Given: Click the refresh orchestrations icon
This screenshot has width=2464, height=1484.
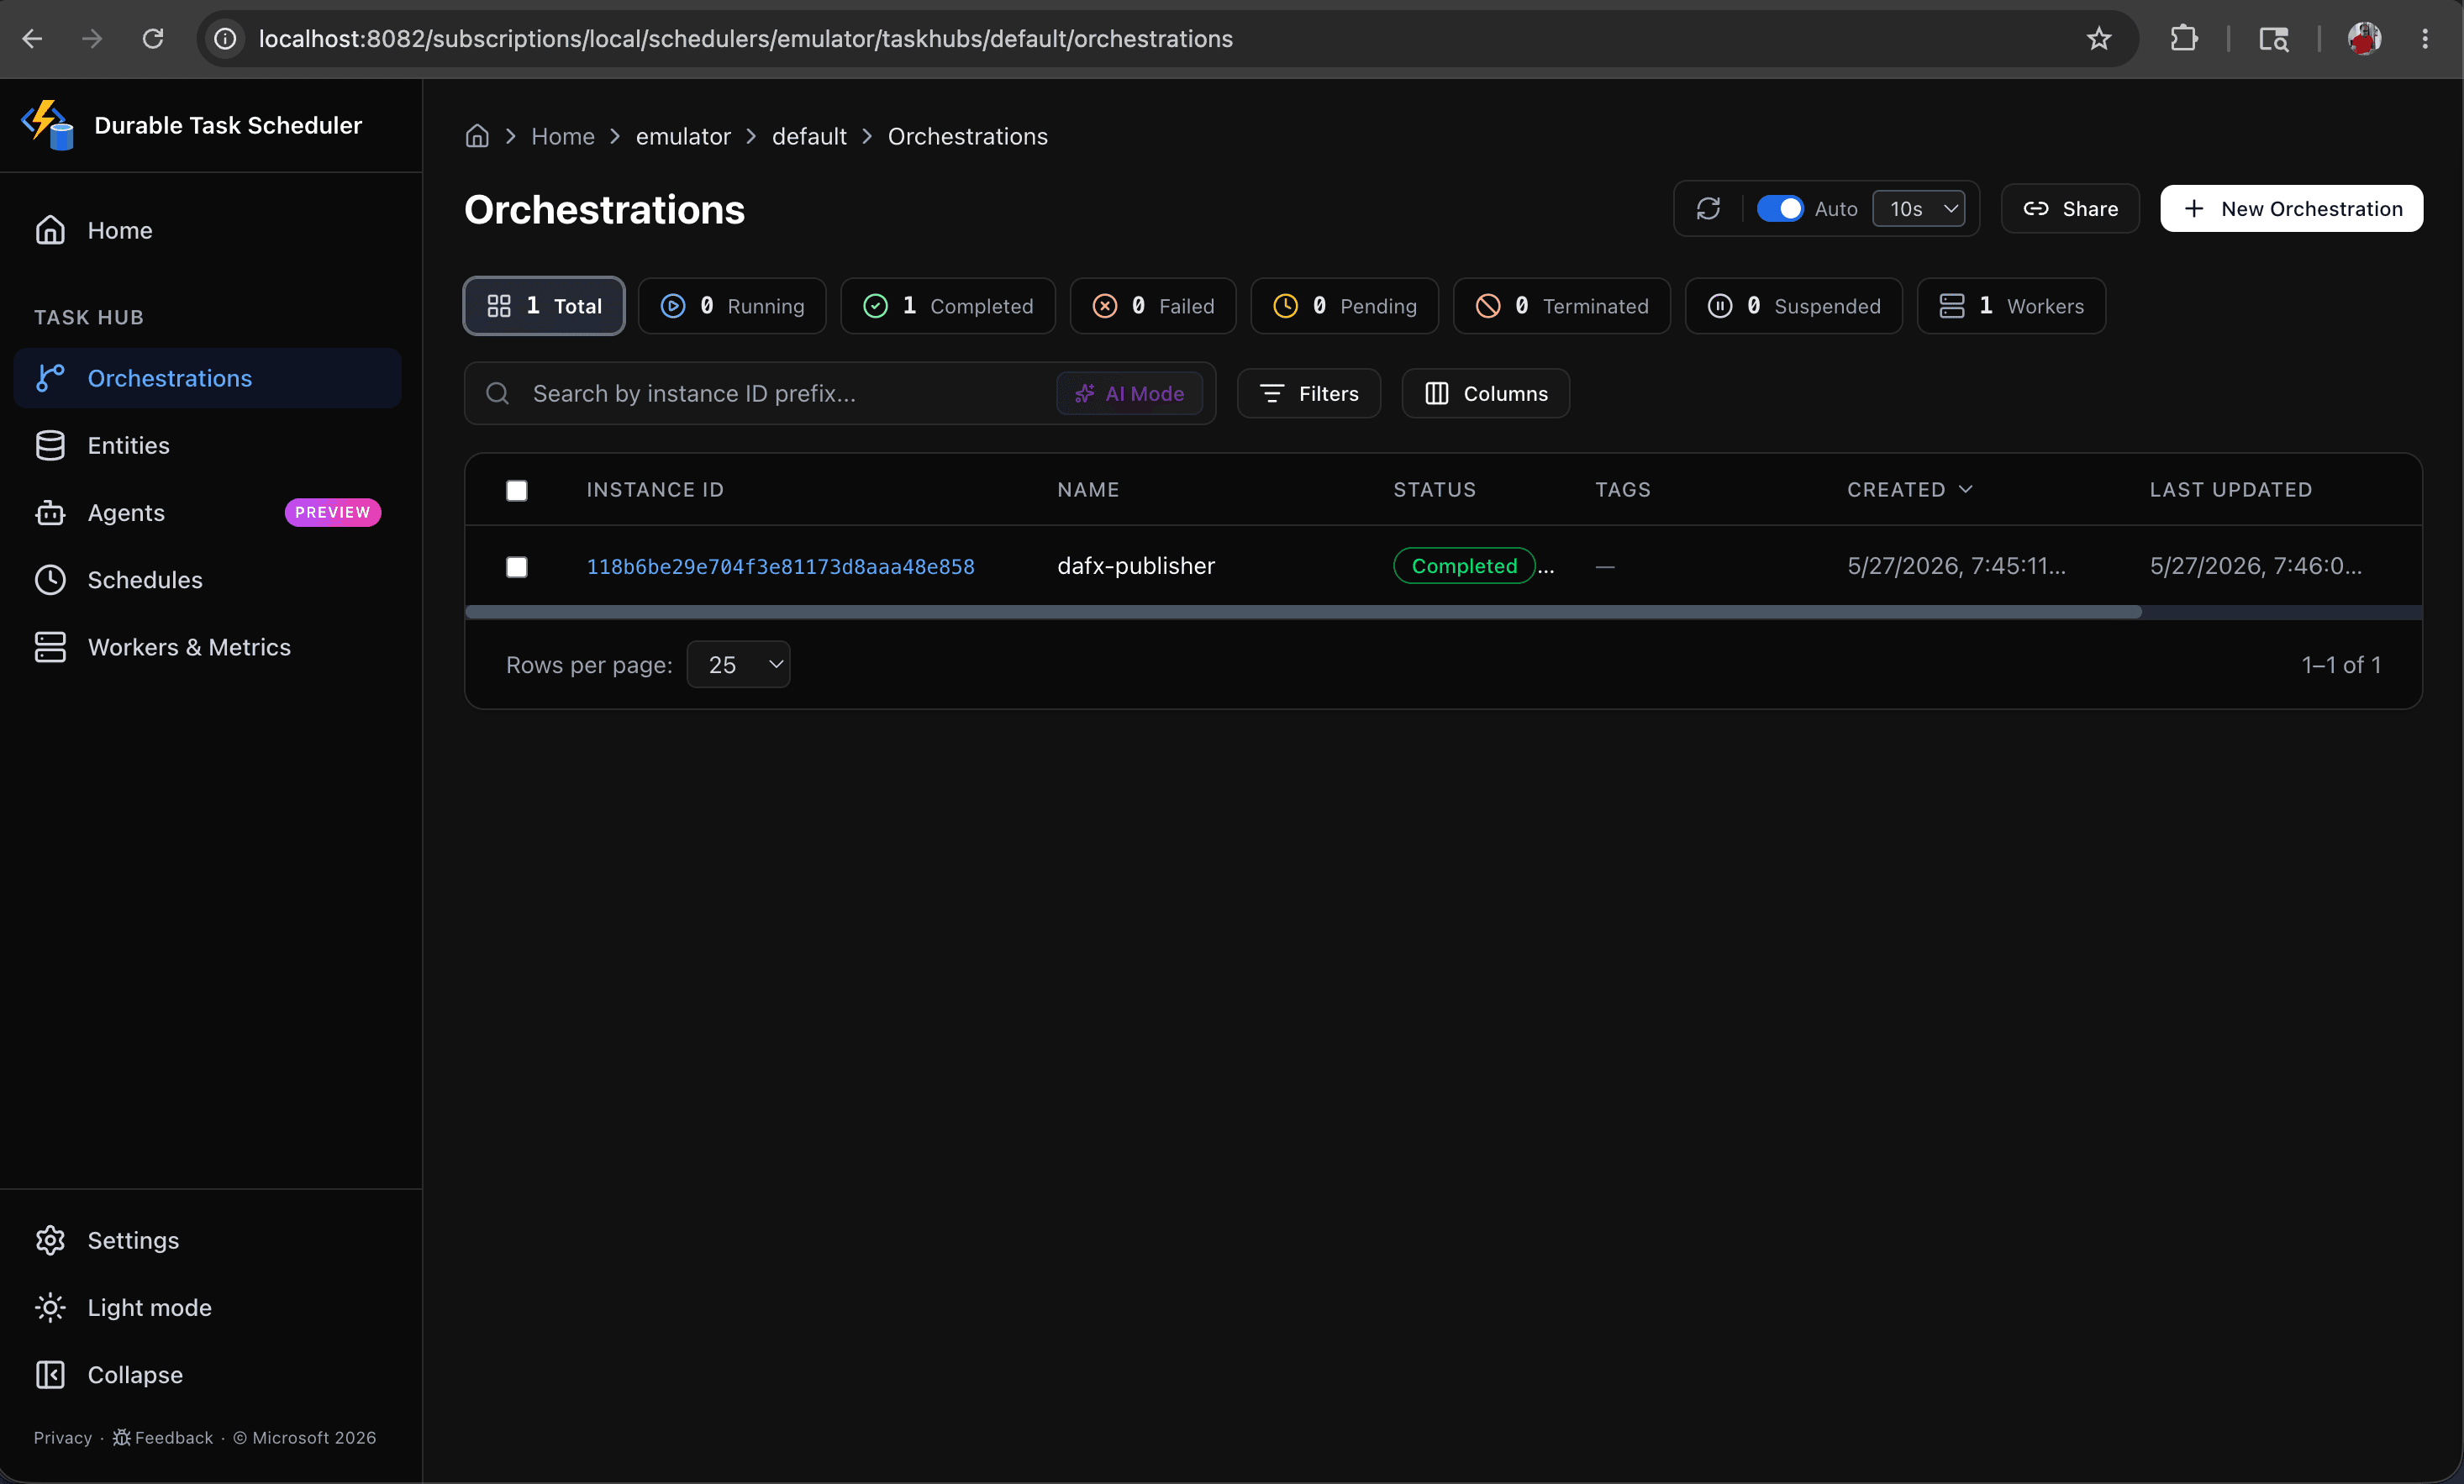Looking at the screenshot, I should pyautogui.click(x=1708, y=208).
